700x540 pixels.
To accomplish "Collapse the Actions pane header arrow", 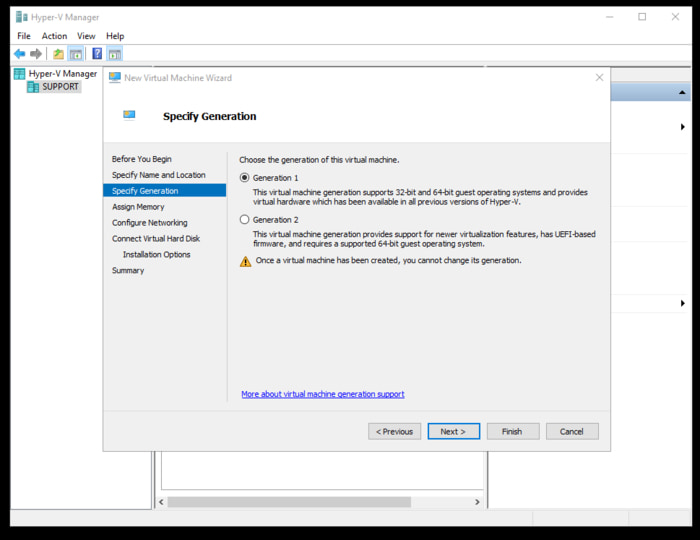I will click(683, 92).
